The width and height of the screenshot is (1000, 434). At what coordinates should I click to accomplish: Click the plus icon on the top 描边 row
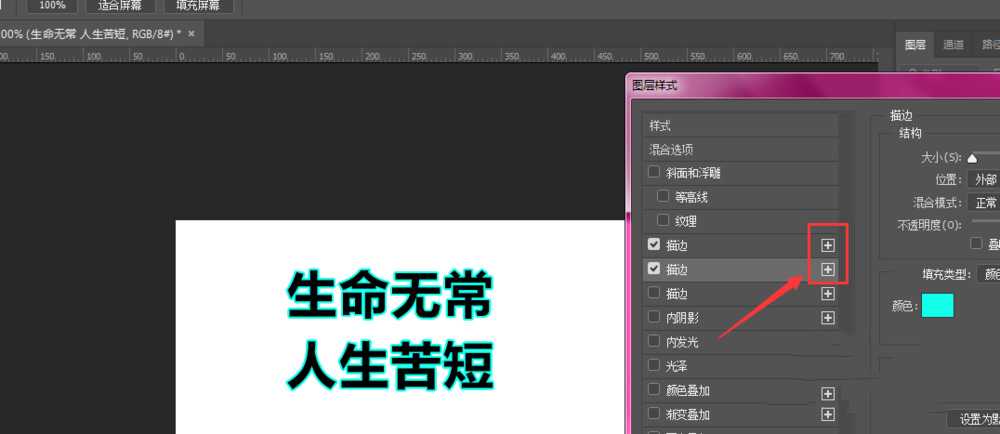(828, 245)
